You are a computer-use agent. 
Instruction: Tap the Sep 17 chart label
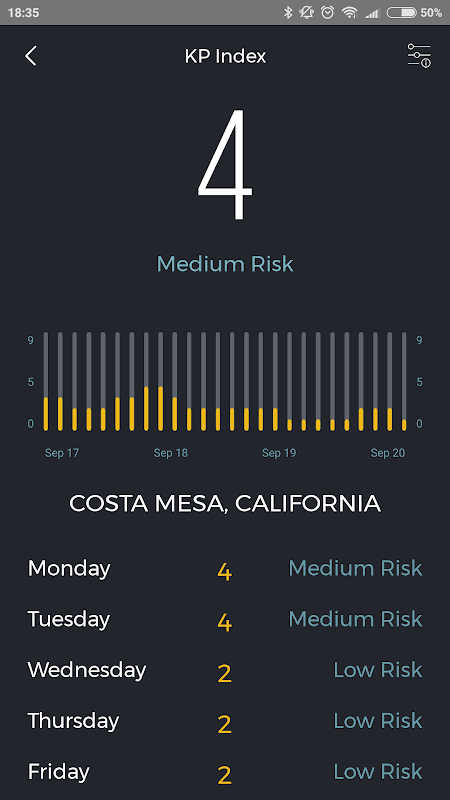tap(62, 453)
